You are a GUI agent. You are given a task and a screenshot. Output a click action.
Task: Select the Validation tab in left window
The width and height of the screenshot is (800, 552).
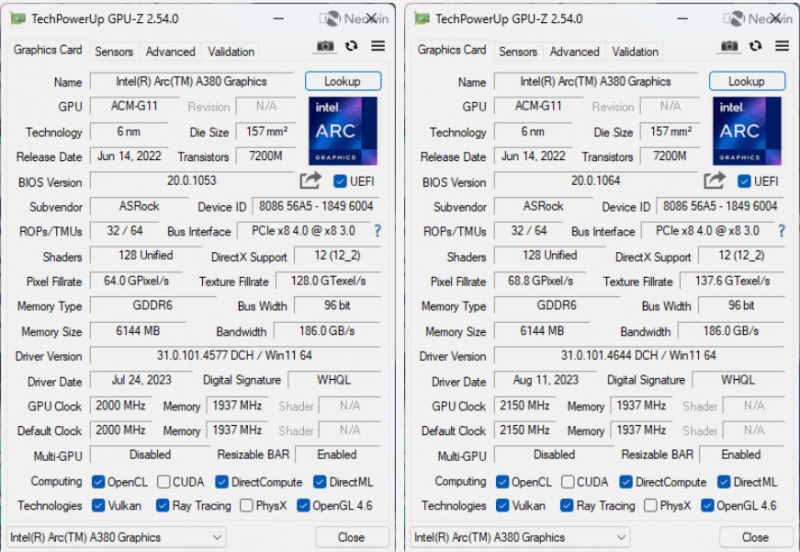(231, 52)
